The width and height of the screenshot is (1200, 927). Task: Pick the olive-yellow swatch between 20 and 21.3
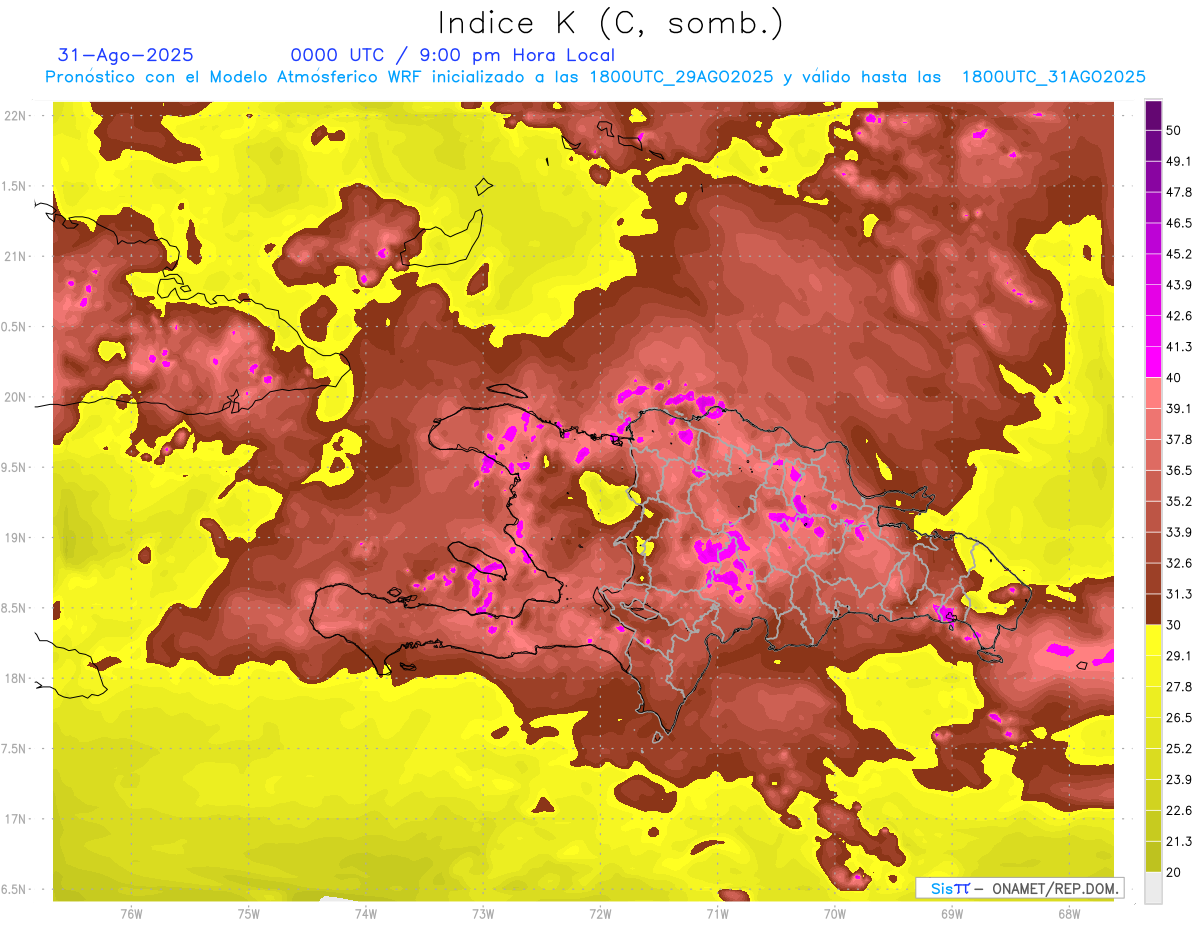click(x=1153, y=856)
